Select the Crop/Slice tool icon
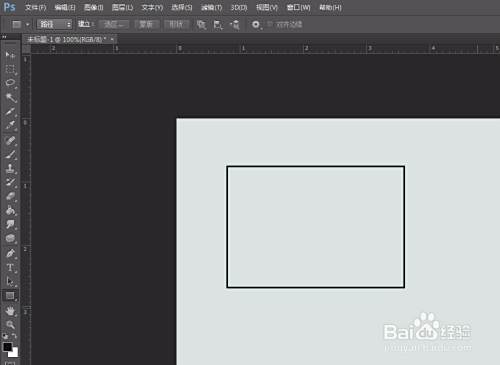Screen dimensions: 500x365 [10, 111]
